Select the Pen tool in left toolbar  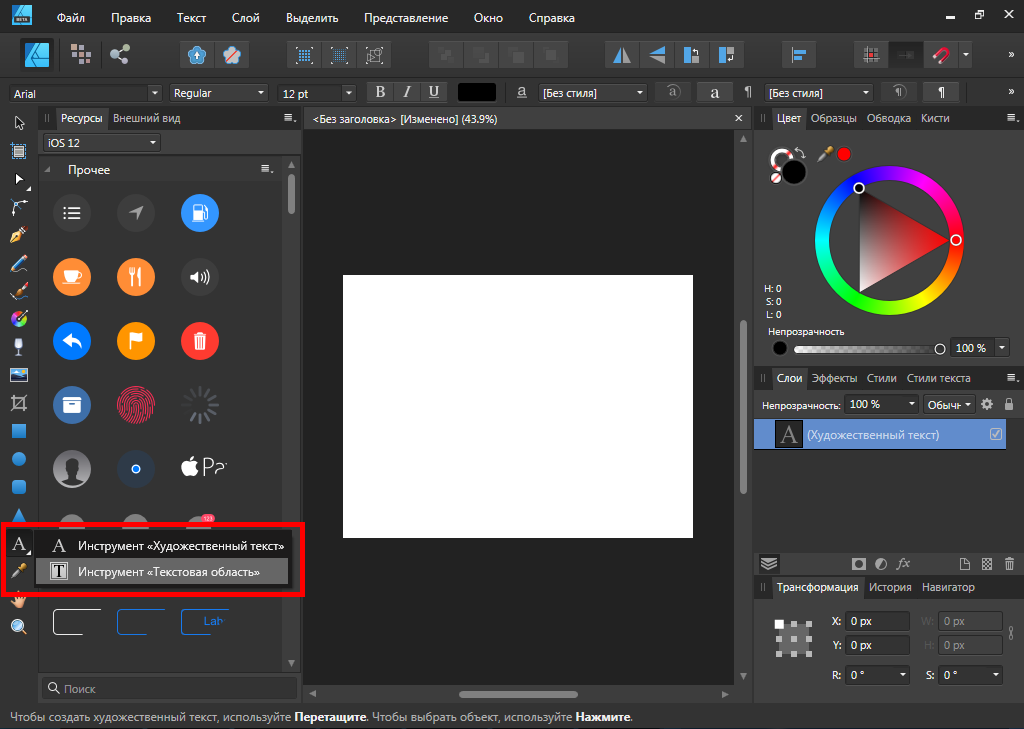18,236
